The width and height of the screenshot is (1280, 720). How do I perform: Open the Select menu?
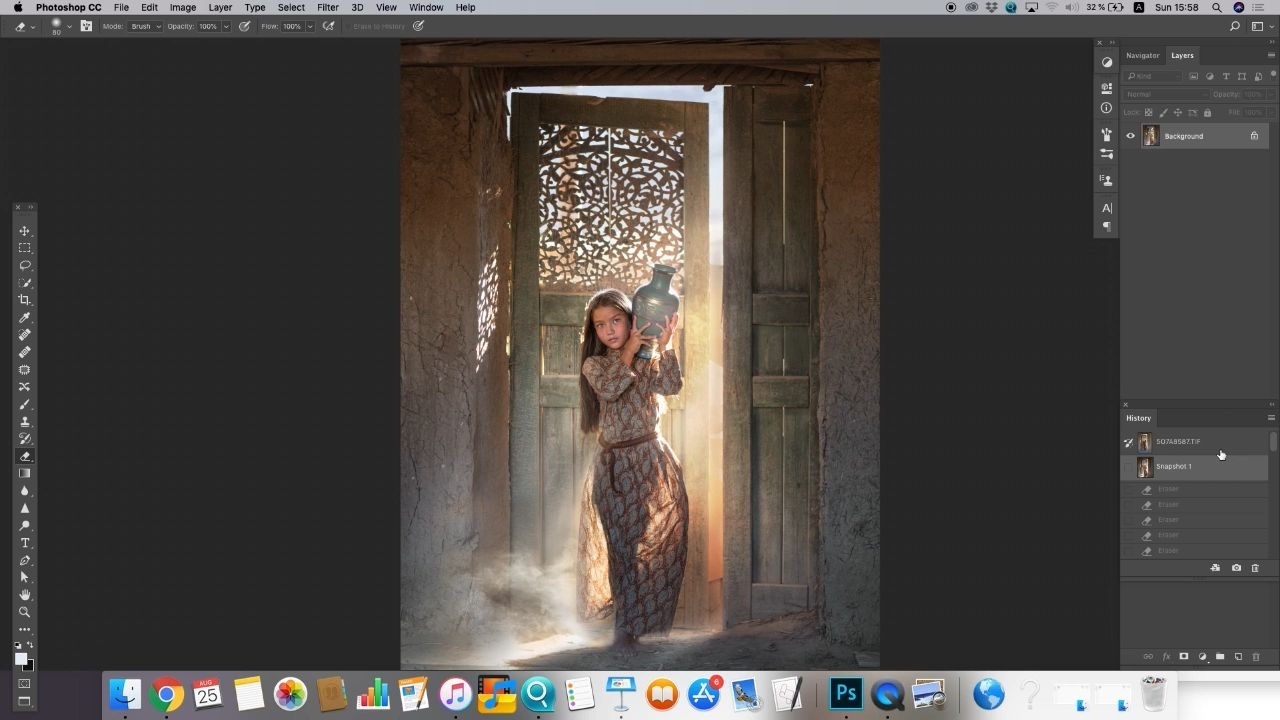pos(291,7)
